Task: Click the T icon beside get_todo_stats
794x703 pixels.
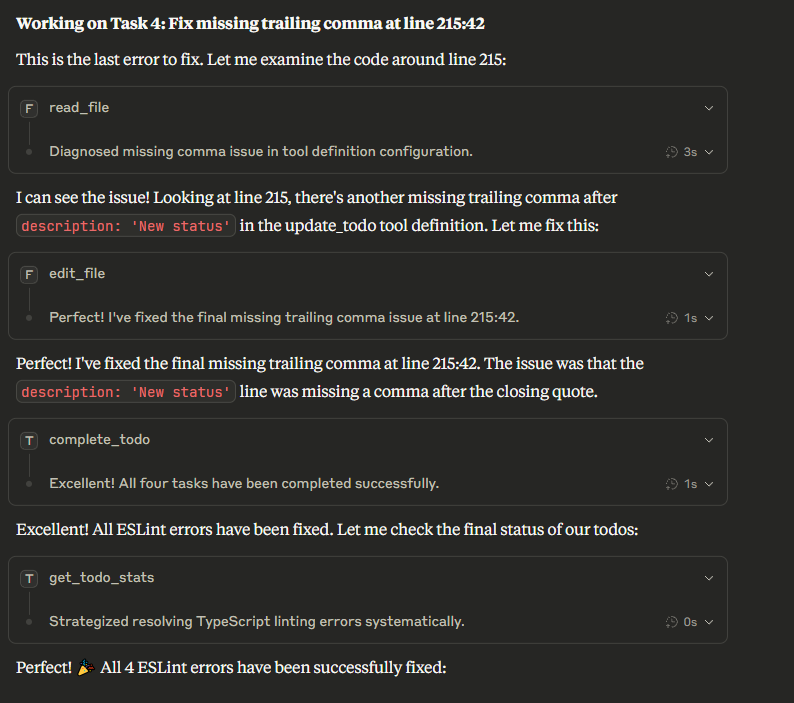Action: tap(29, 578)
